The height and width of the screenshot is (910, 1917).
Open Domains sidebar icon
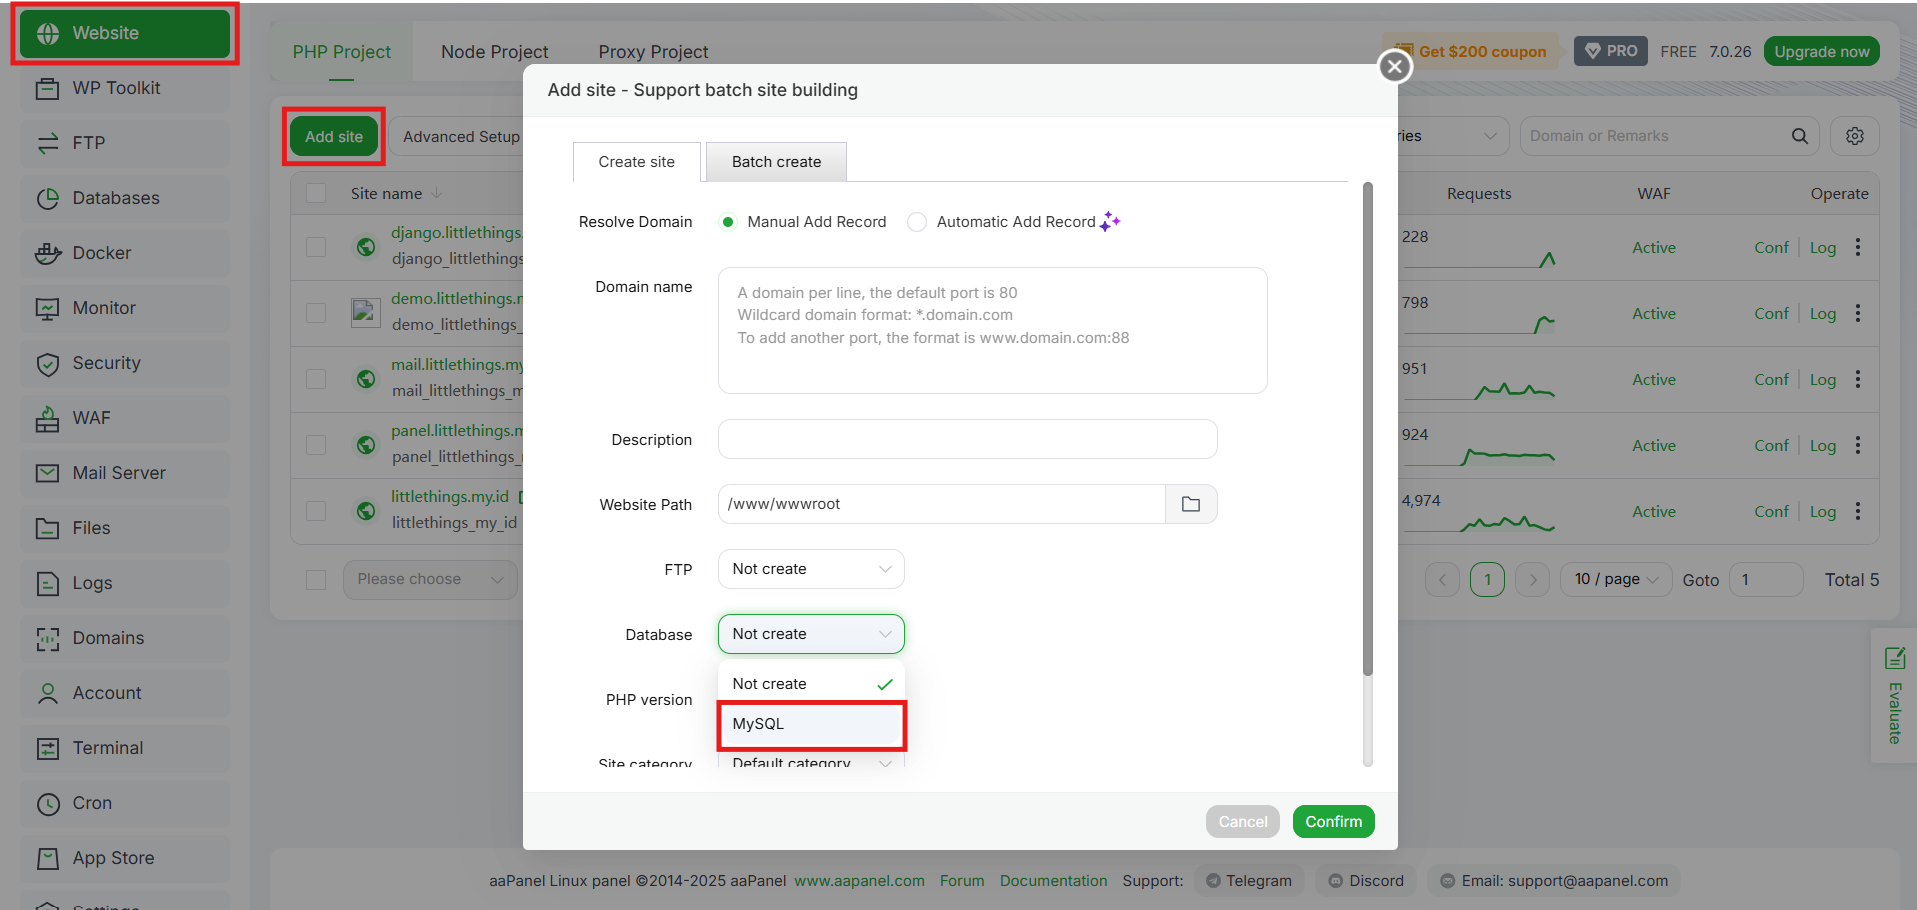coord(48,638)
